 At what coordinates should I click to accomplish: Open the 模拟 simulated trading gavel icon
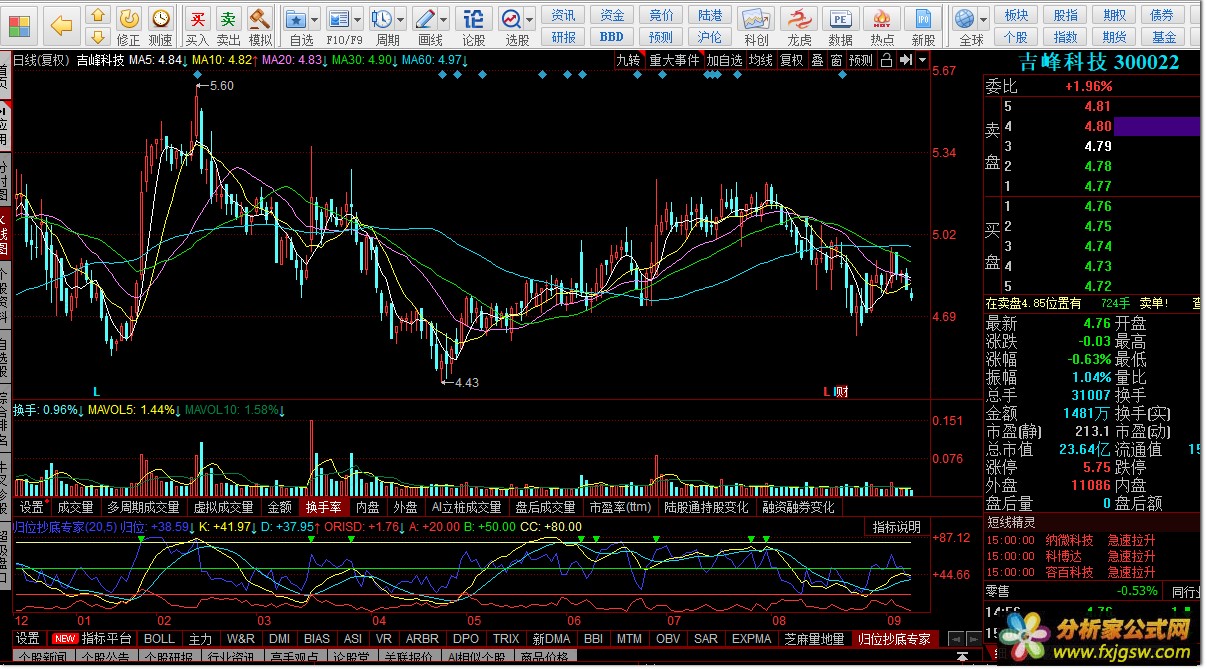point(260,26)
